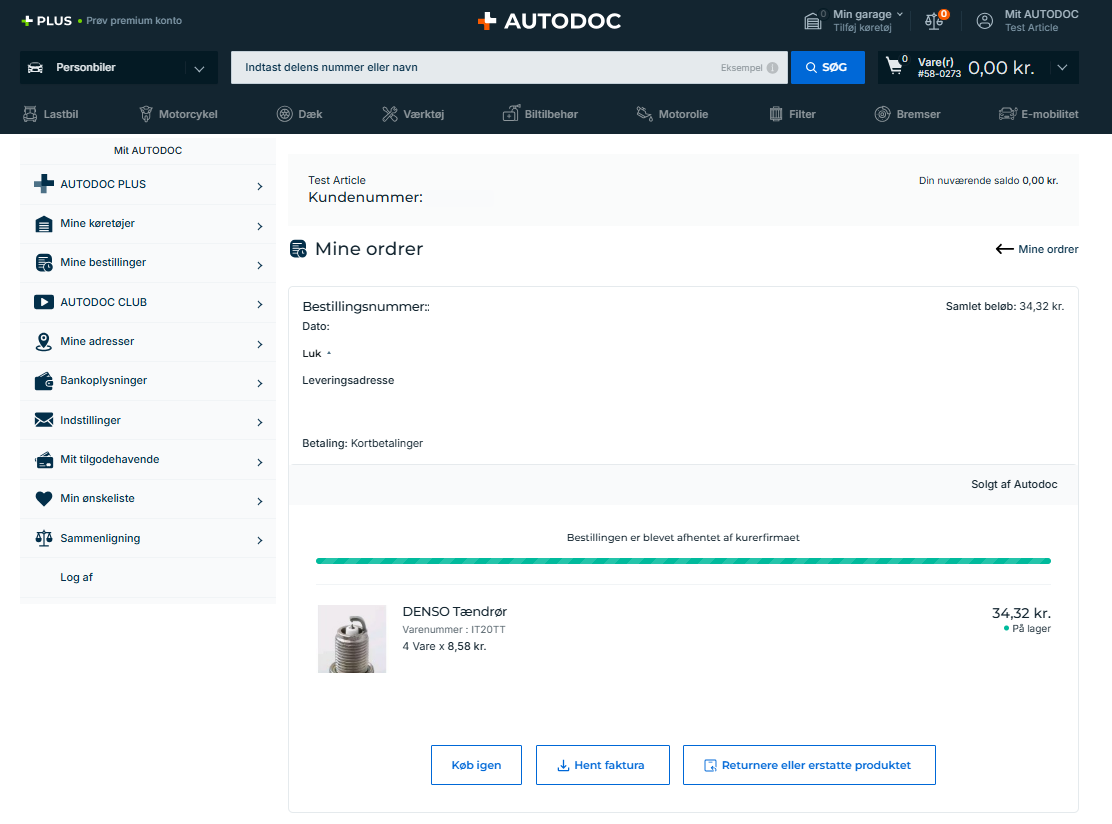Image resolution: width=1112 pixels, height=824 pixels.
Task: Open the Bremser brake category
Action: coord(907,114)
